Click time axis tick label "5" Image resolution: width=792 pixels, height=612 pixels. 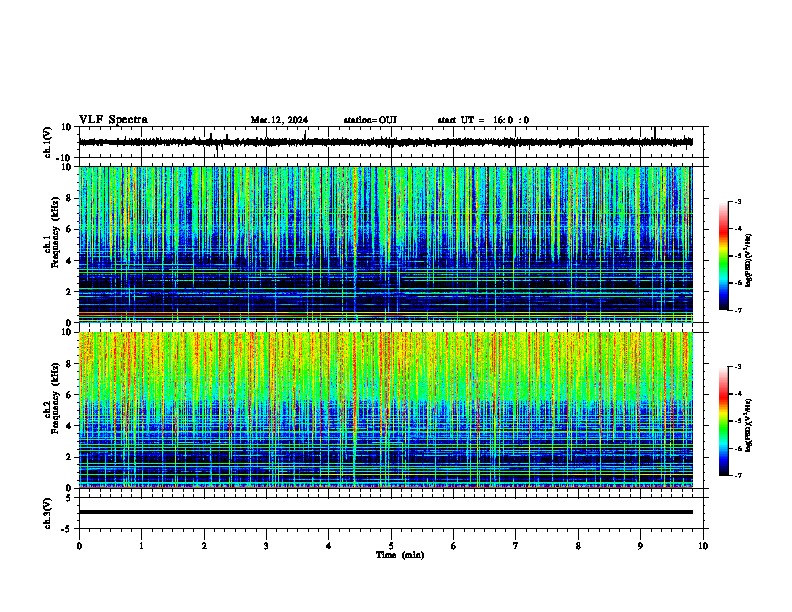point(391,546)
